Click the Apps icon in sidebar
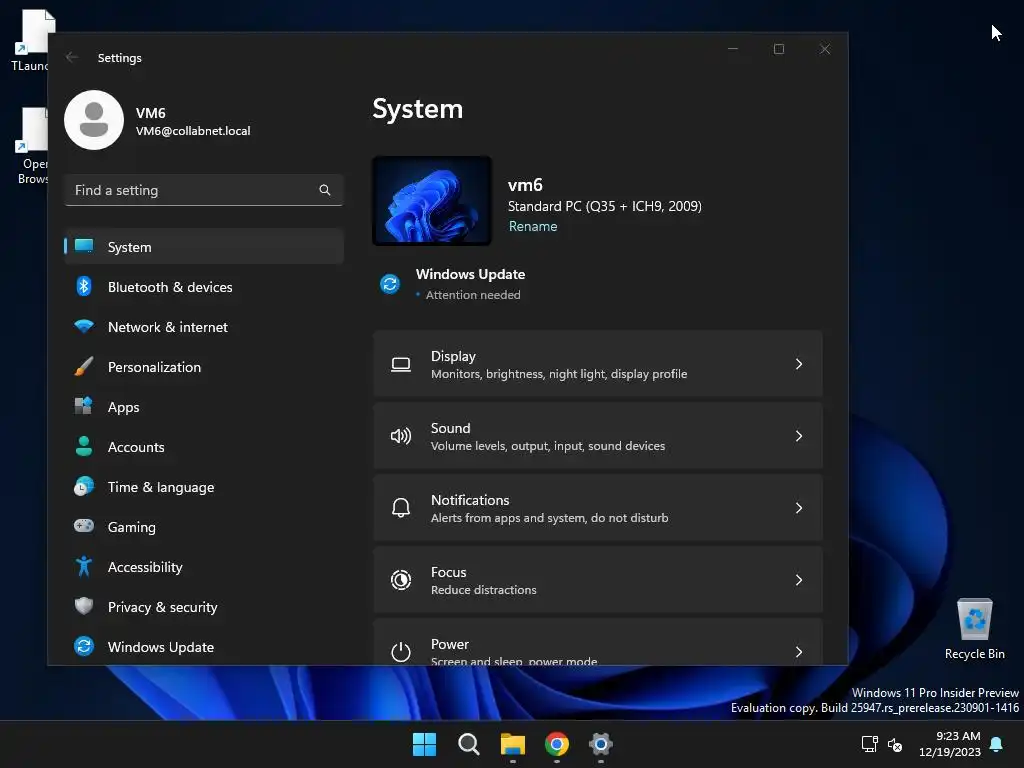 (84, 406)
